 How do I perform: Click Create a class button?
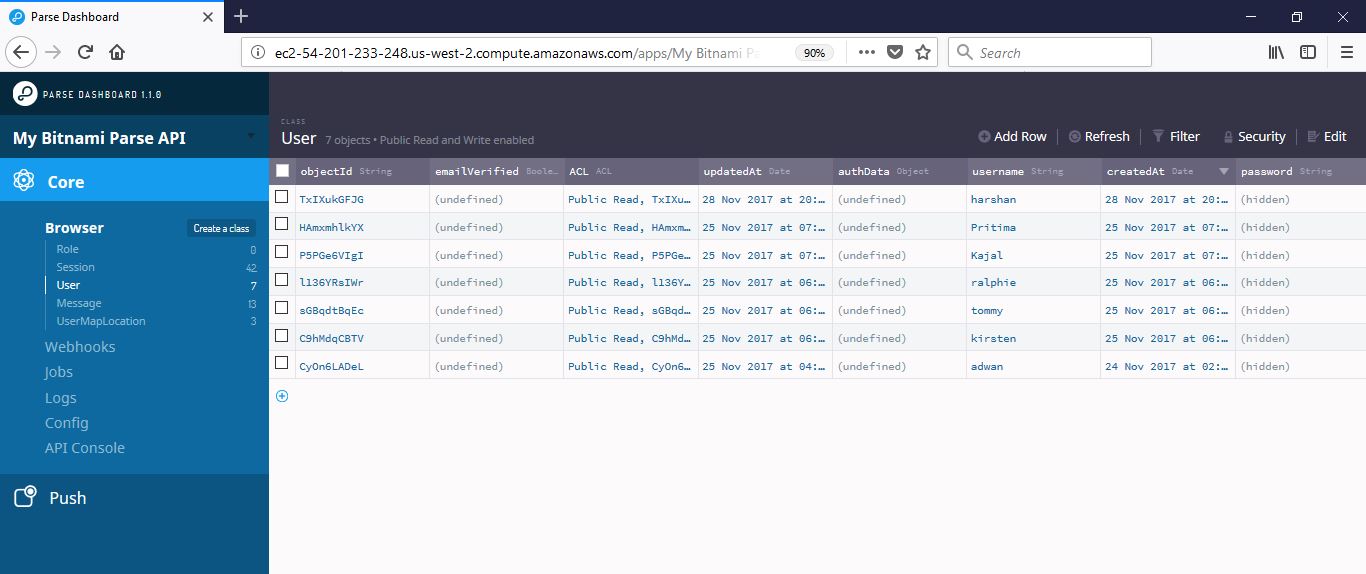click(221, 228)
